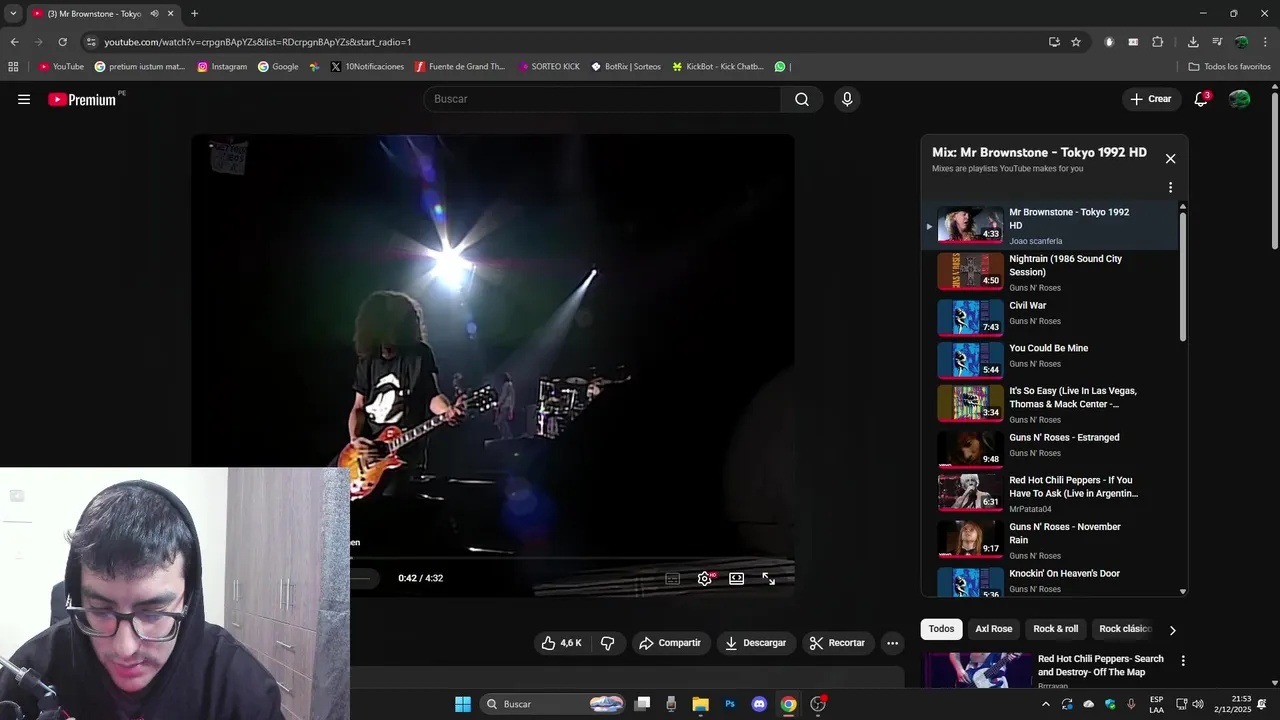The width and height of the screenshot is (1280, 720).
Task: Open the notifications bell
Action: pos(1201,99)
